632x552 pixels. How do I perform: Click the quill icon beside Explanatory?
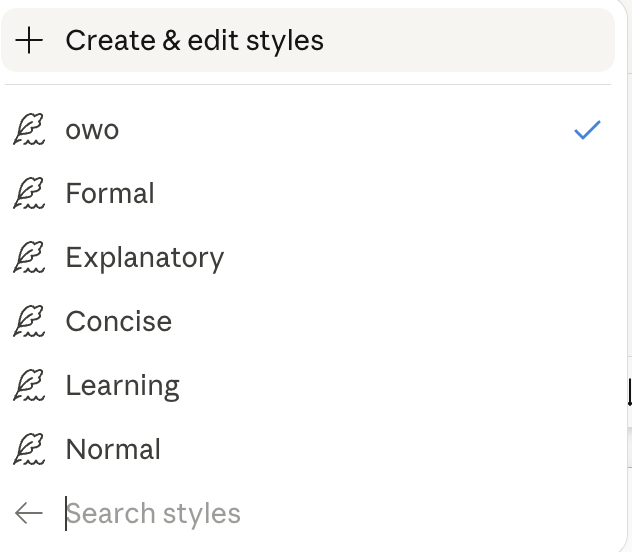tap(30, 258)
